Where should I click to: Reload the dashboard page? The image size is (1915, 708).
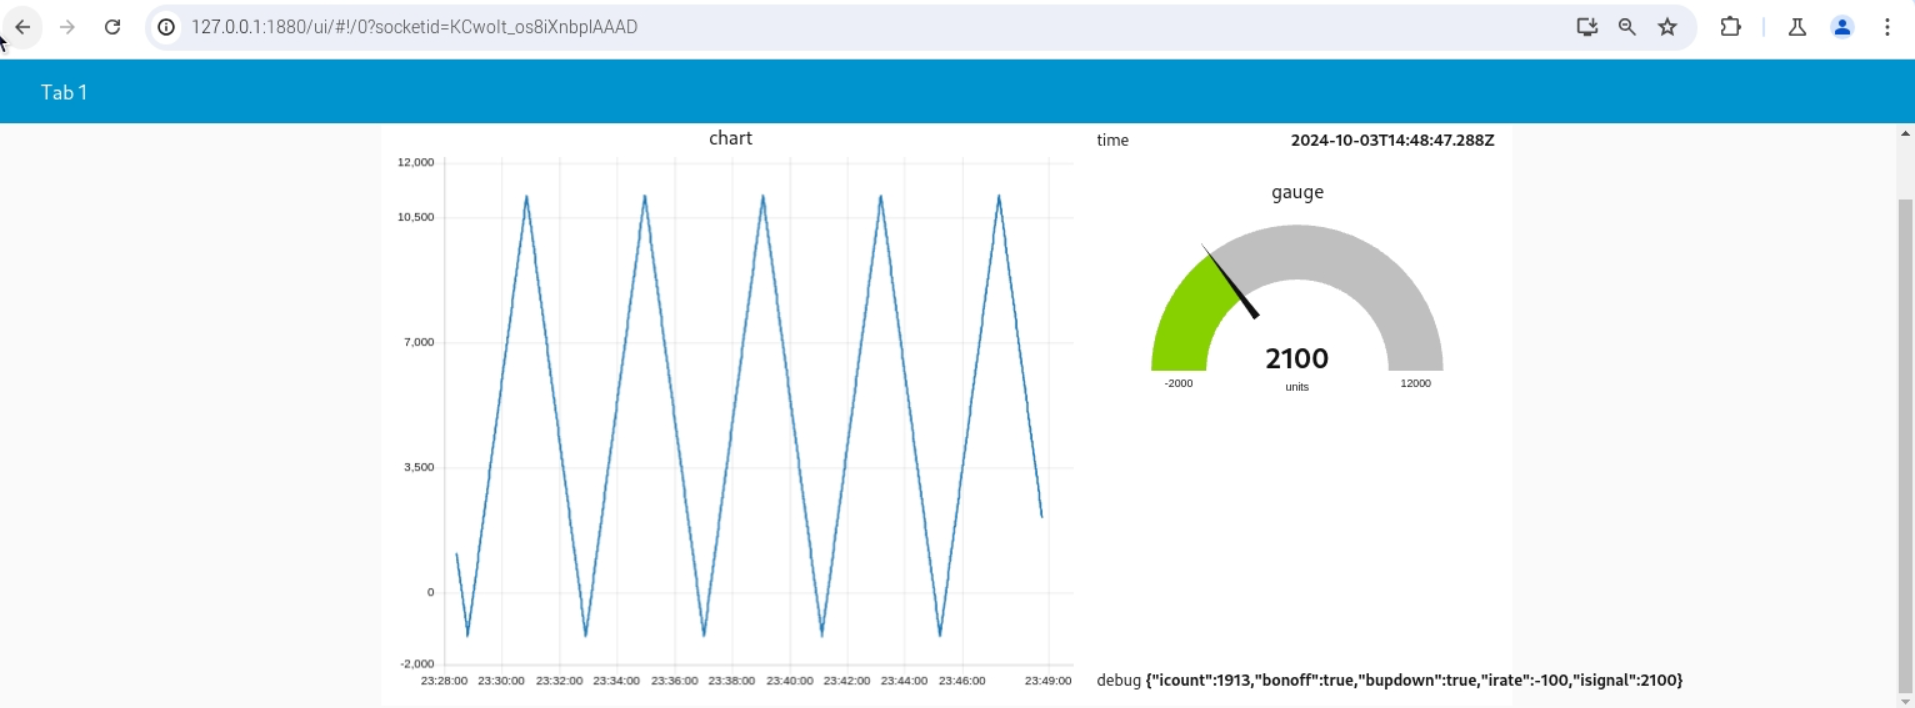click(113, 27)
